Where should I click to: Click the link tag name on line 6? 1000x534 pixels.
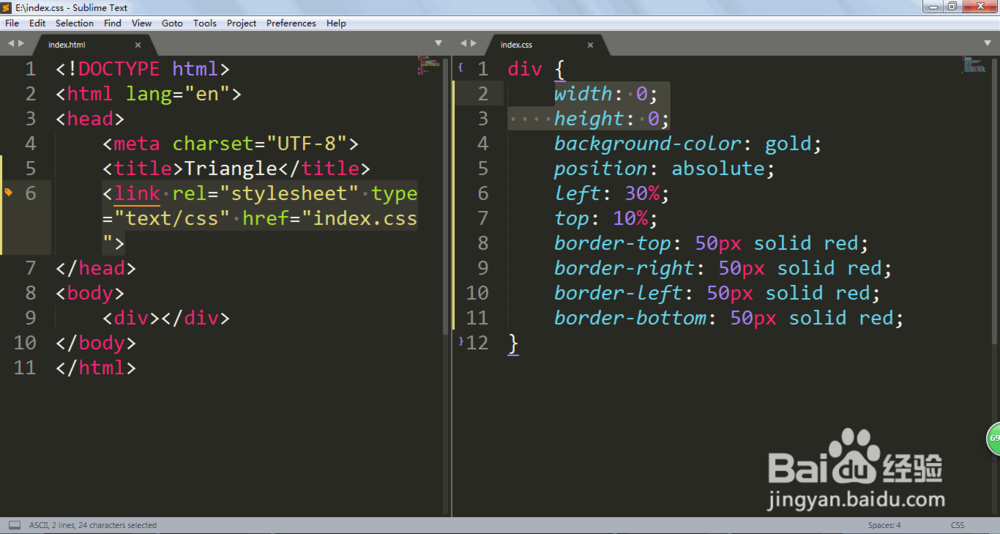[137, 193]
